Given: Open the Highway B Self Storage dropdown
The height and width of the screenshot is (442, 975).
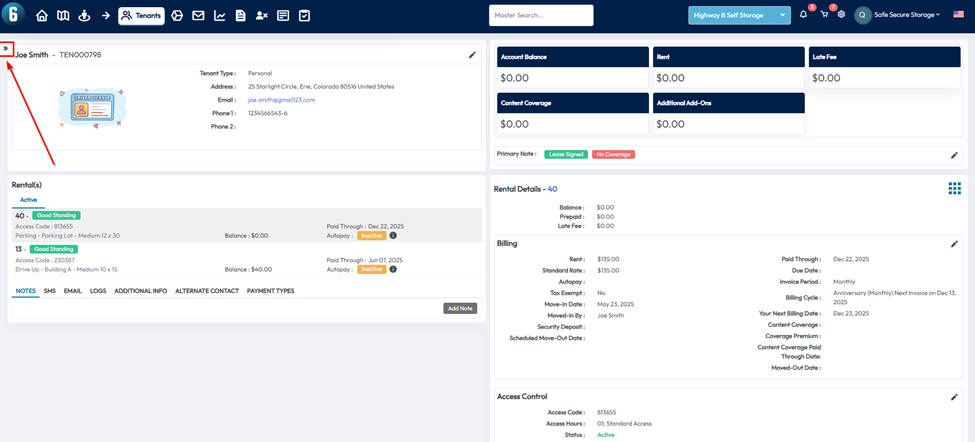Looking at the screenshot, I should point(738,15).
